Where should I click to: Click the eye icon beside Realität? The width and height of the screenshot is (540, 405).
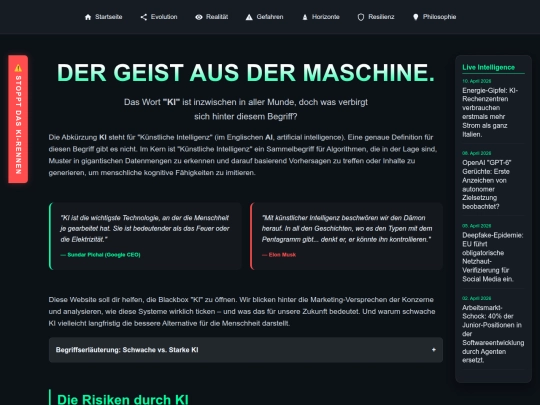199,17
